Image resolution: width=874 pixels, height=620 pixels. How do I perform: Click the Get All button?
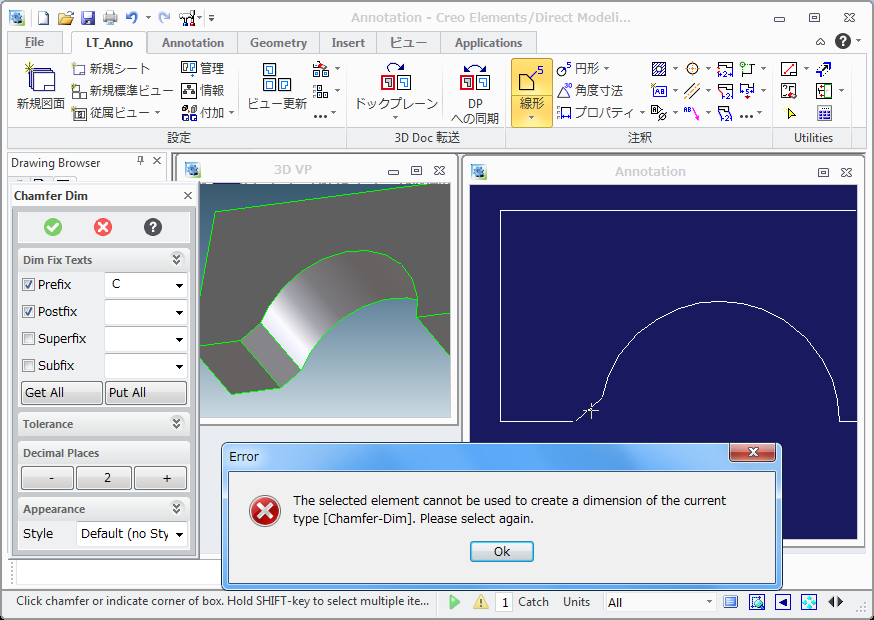click(61, 393)
